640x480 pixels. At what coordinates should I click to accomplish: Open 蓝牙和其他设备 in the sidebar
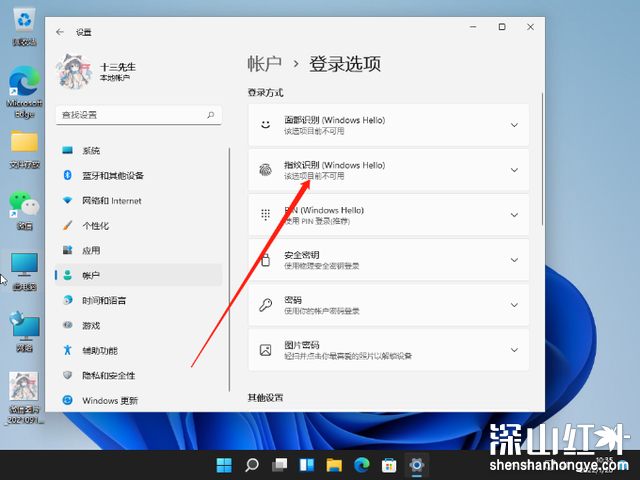tap(139, 176)
